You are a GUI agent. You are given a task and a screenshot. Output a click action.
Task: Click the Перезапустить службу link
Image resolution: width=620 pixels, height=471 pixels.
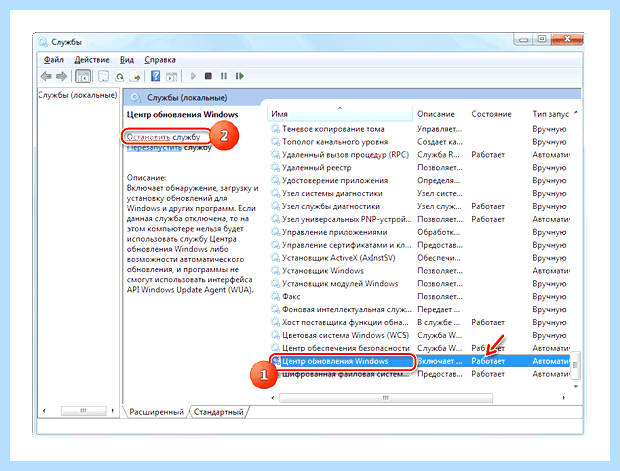[169, 148]
